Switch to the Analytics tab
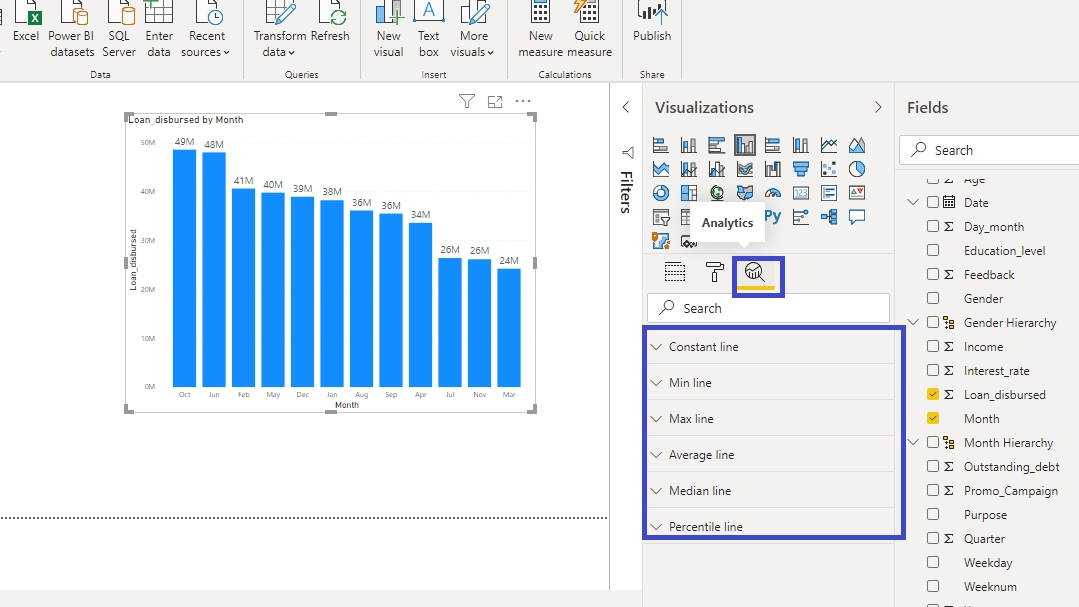This screenshot has width=1079, height=607. coord(755,273)
